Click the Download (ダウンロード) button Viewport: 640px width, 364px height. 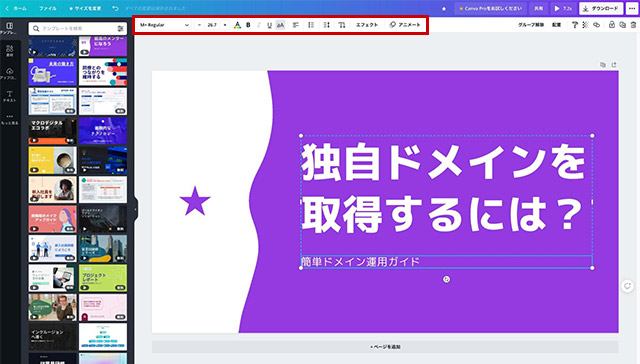[x=601, y=8]
